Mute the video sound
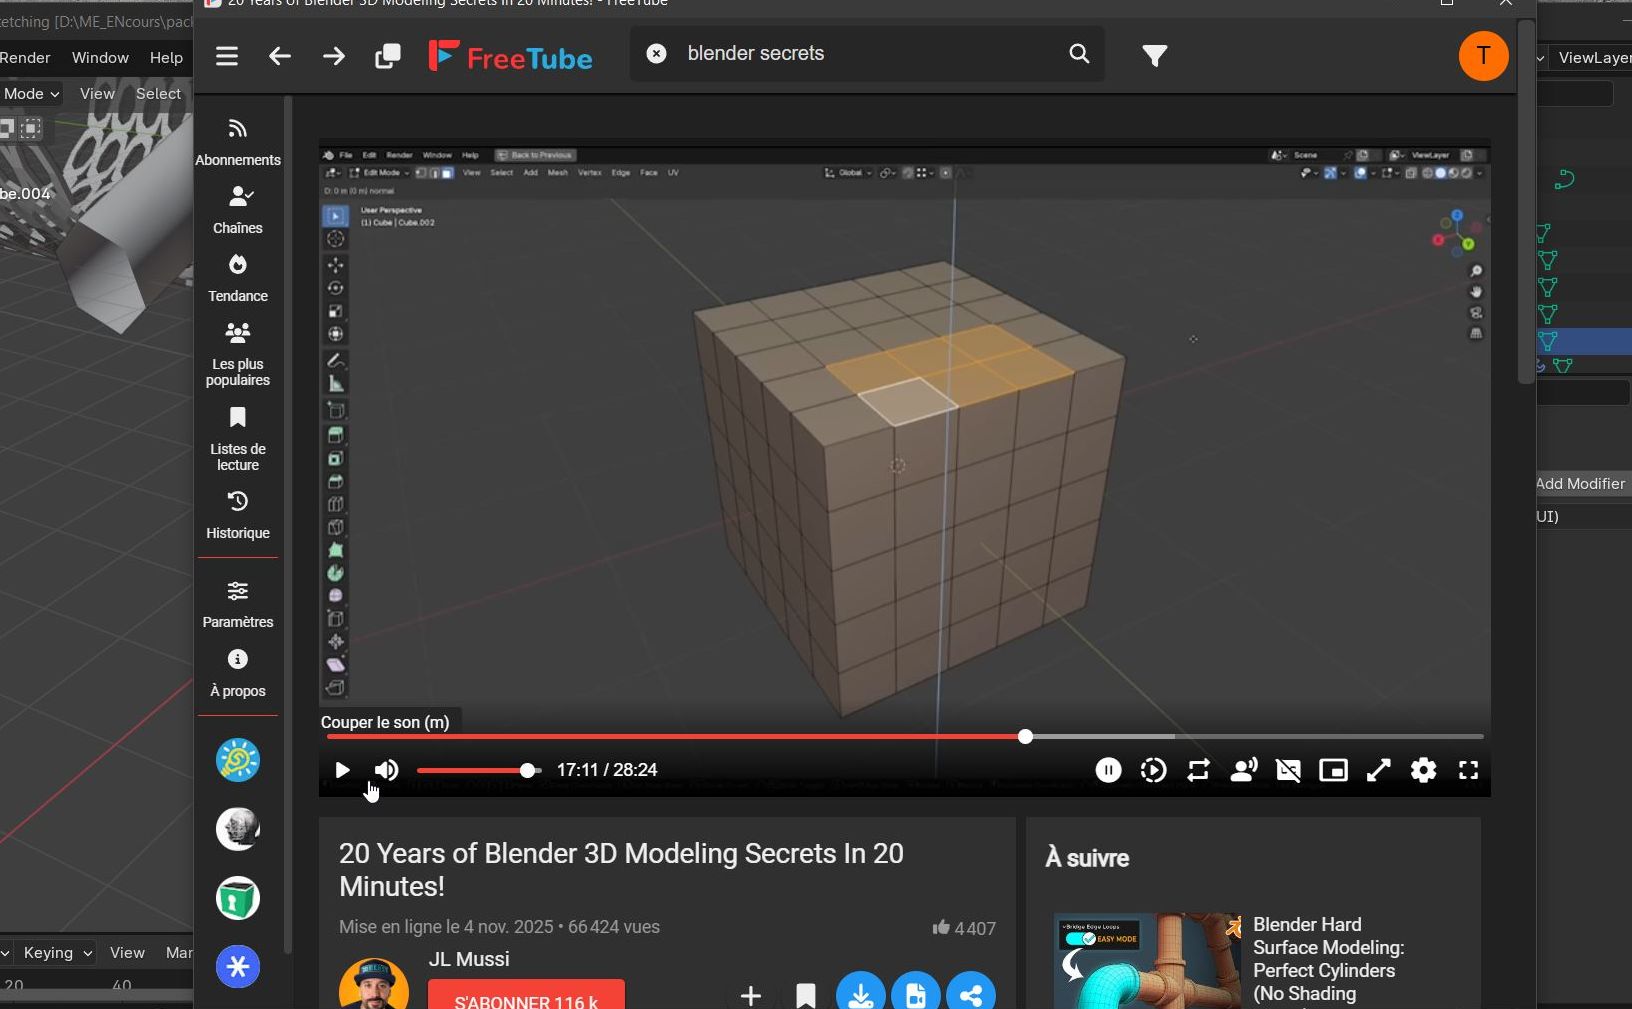The height and width of the screenshot is (1009, 1632). 387,770
